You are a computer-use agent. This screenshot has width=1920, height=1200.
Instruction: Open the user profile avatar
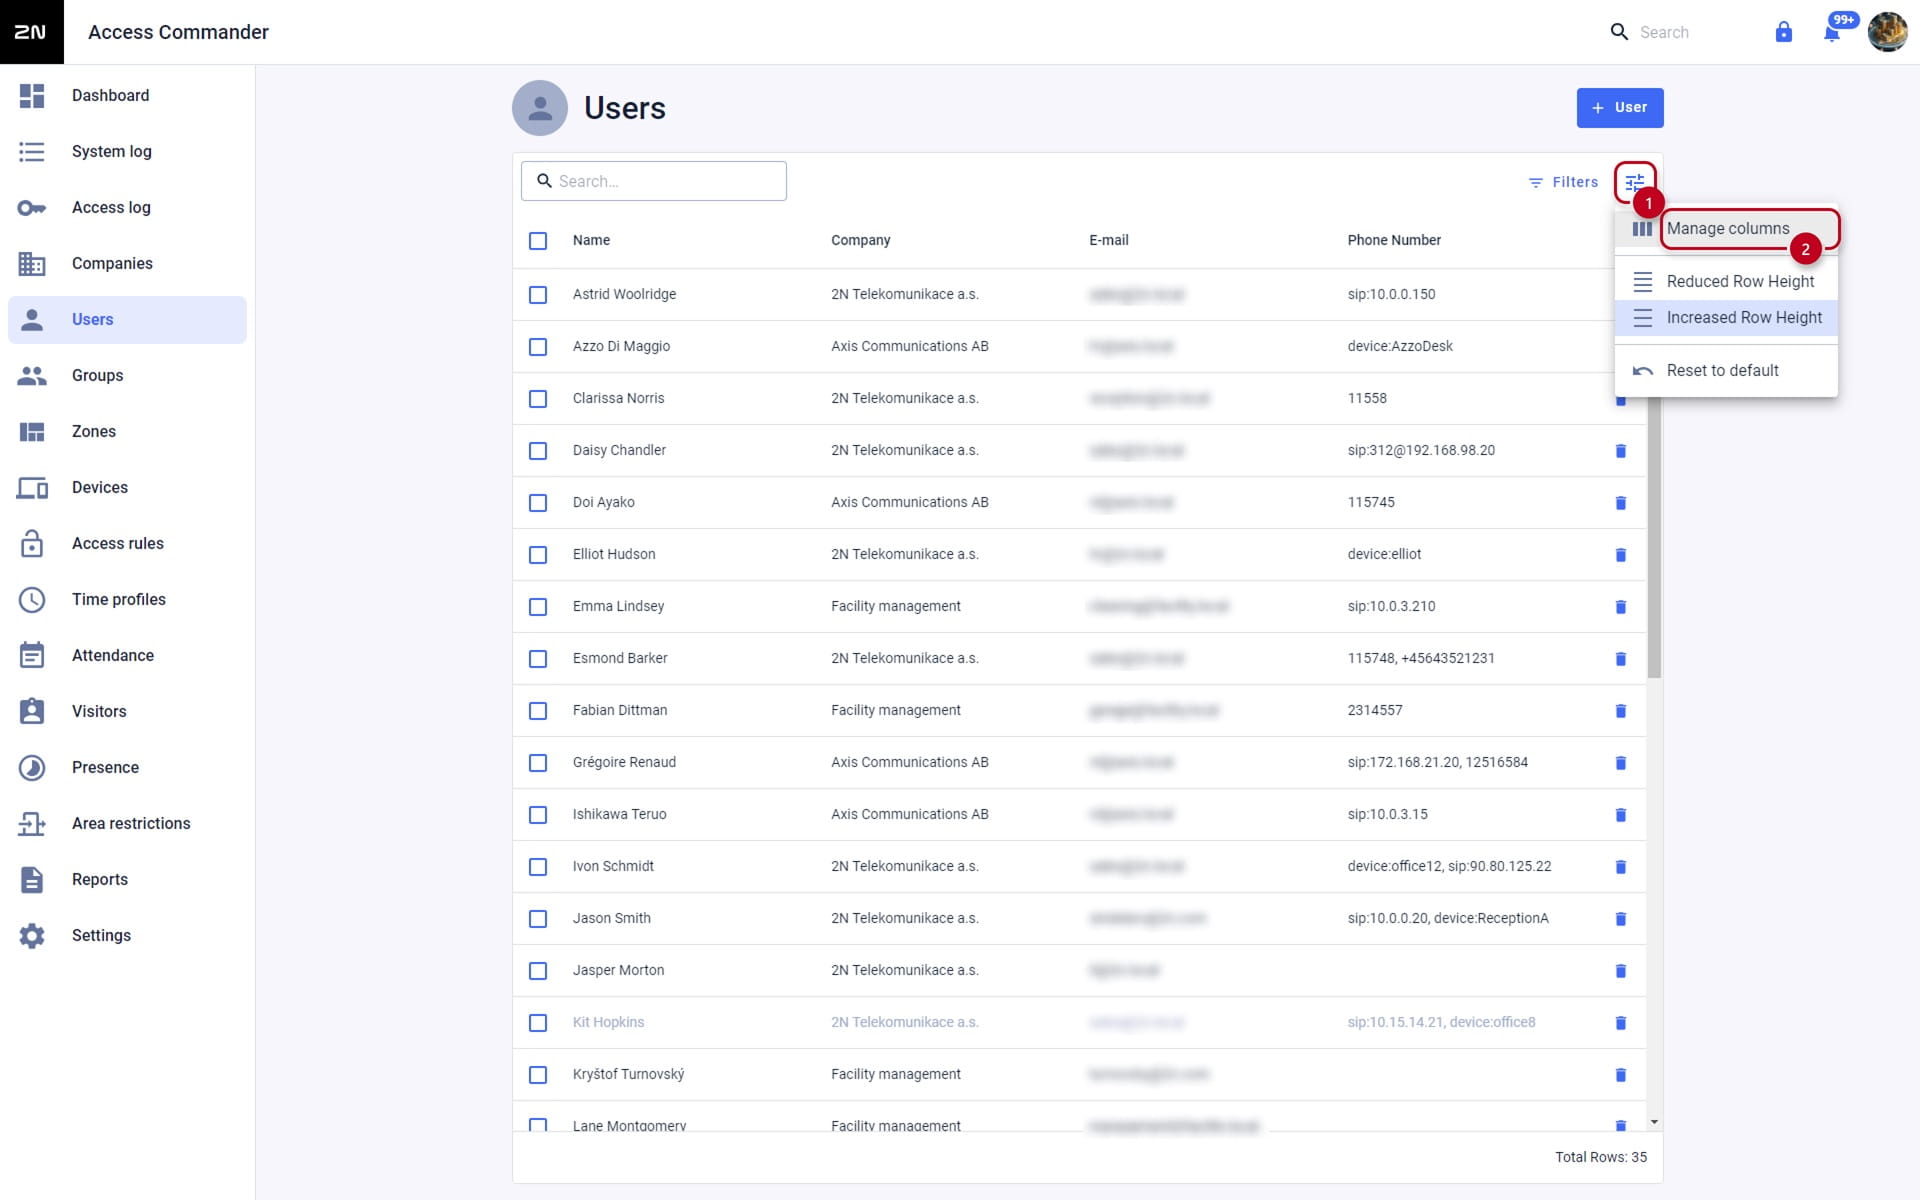1888,32
